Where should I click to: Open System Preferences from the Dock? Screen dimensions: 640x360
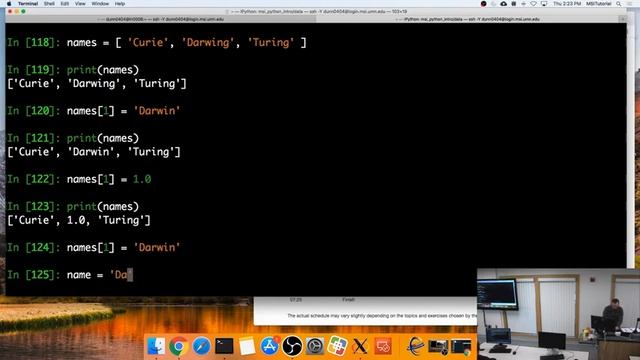[315, 346]
